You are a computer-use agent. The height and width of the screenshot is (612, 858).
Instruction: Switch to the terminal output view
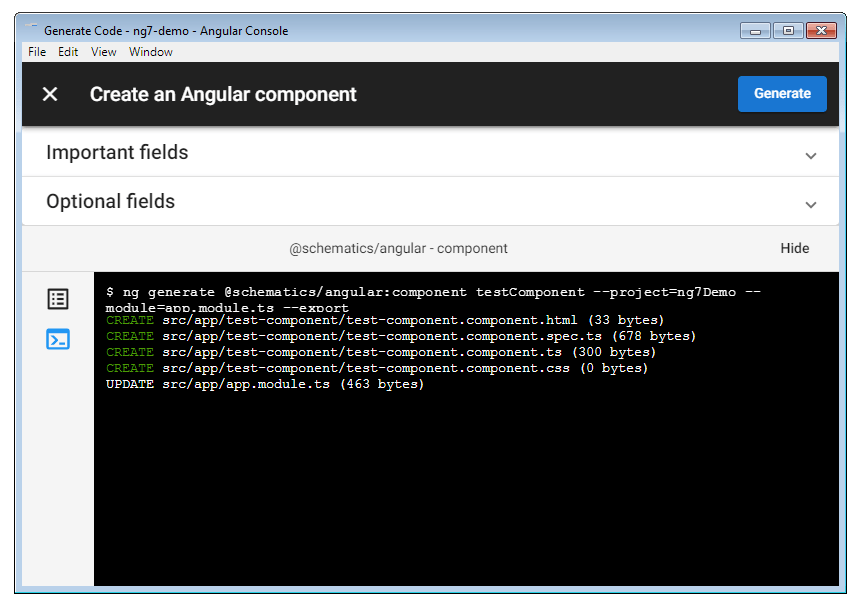[58, 340]
